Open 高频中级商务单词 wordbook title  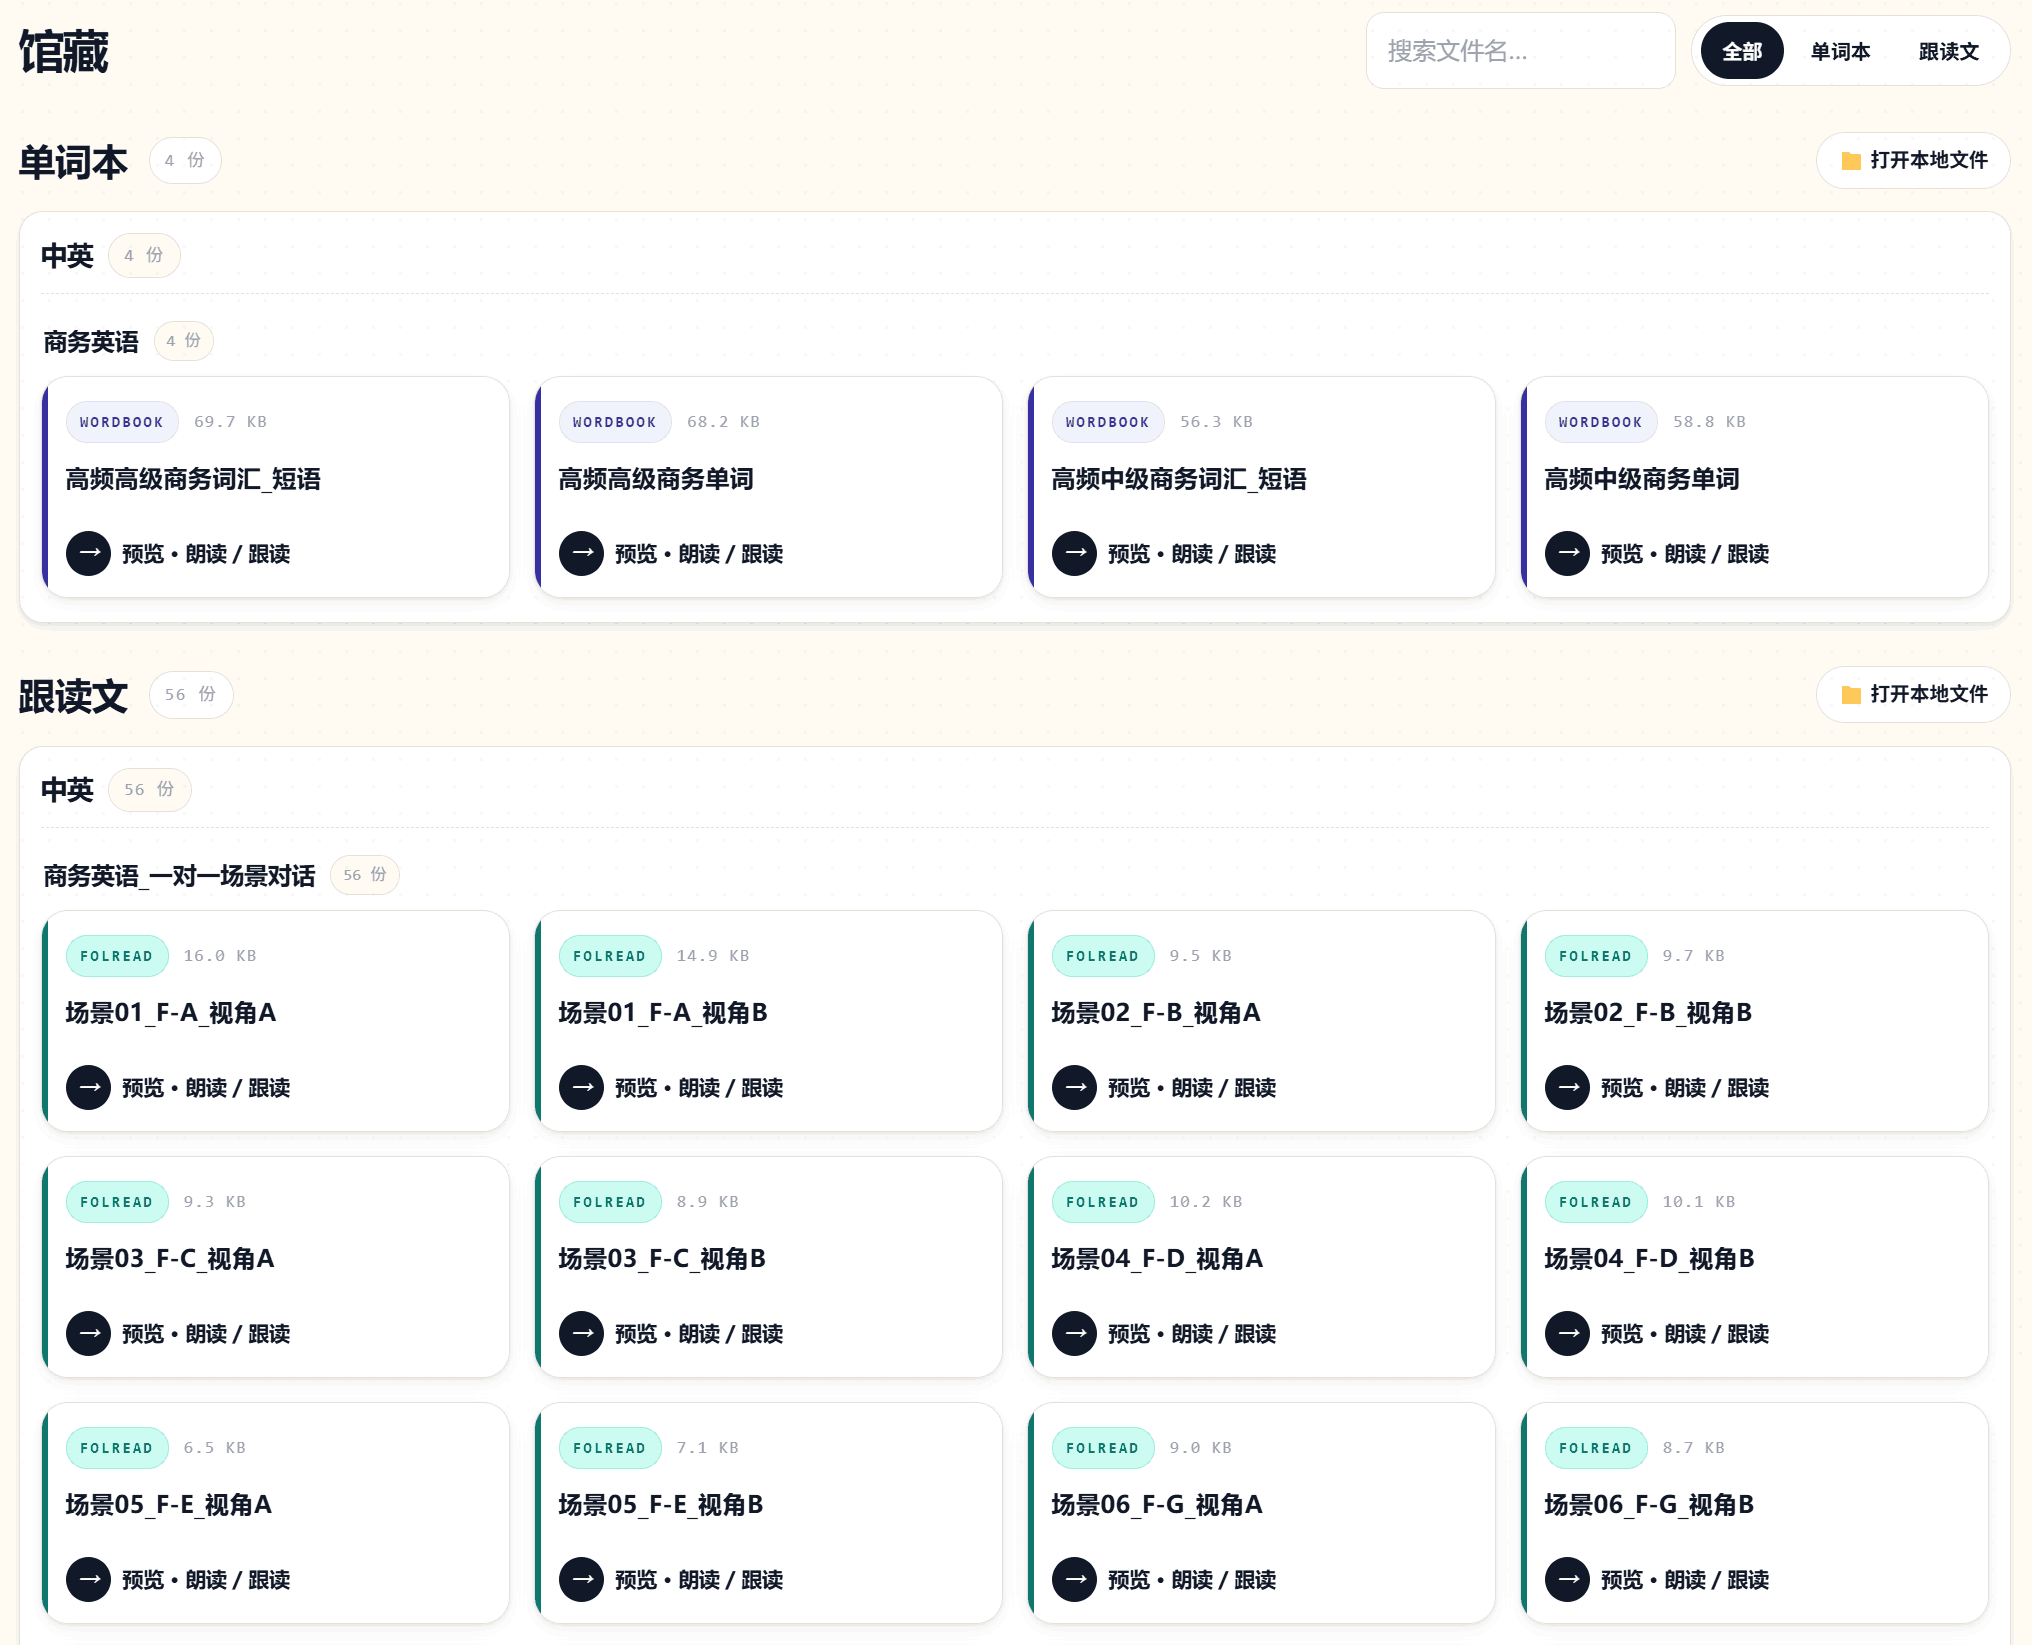(x=1642, y=479)
